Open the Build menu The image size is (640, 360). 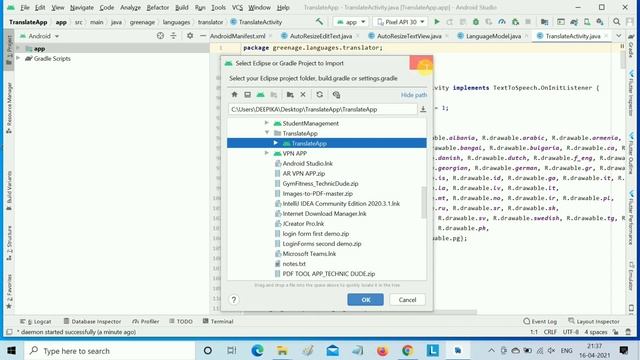182,7
